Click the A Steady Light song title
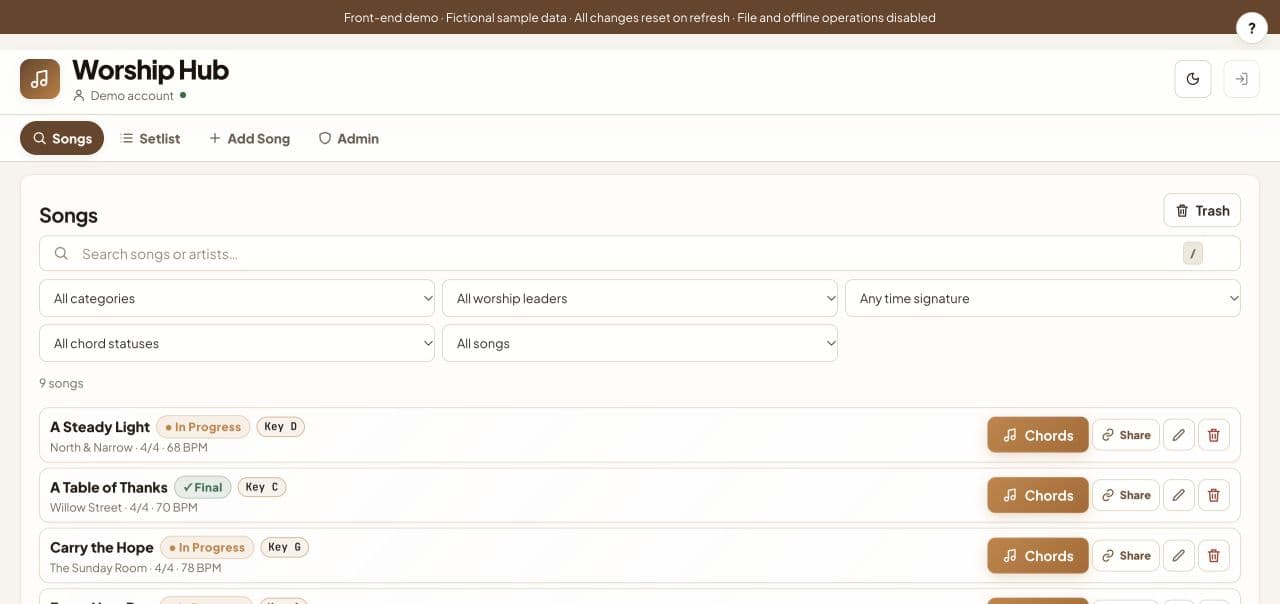 100,427
